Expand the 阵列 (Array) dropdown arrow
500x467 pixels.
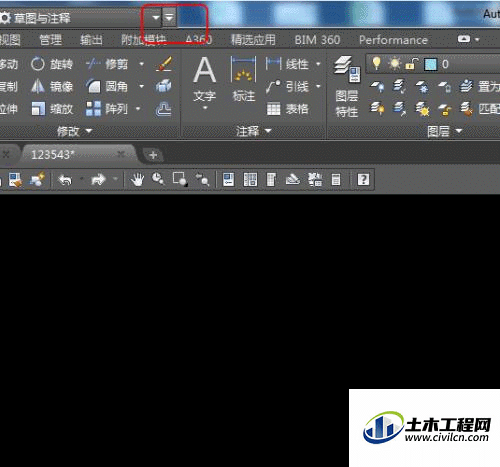tap(138, 109)
